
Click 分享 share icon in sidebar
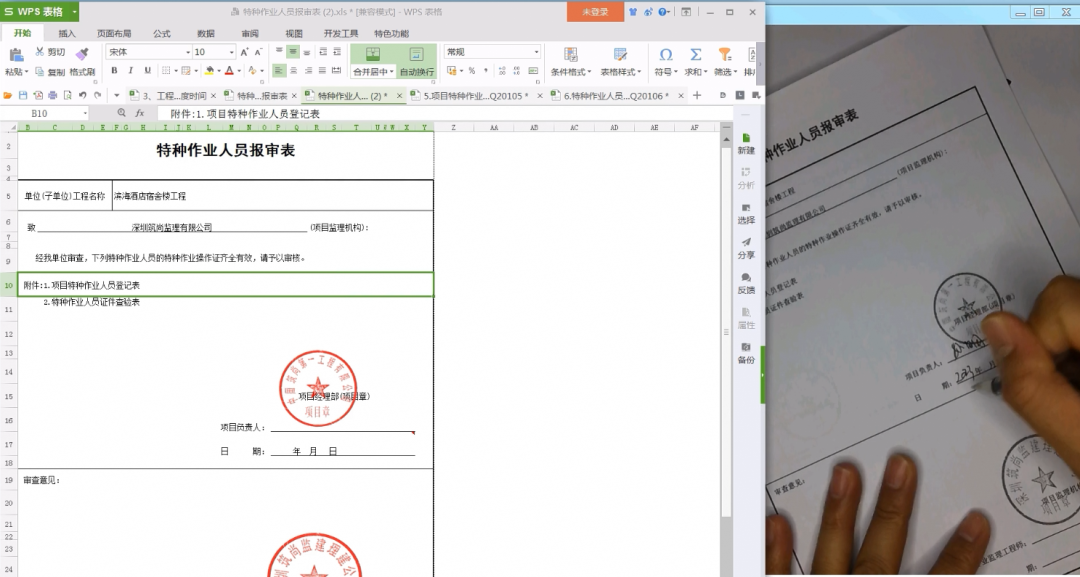tap(746, 248)
